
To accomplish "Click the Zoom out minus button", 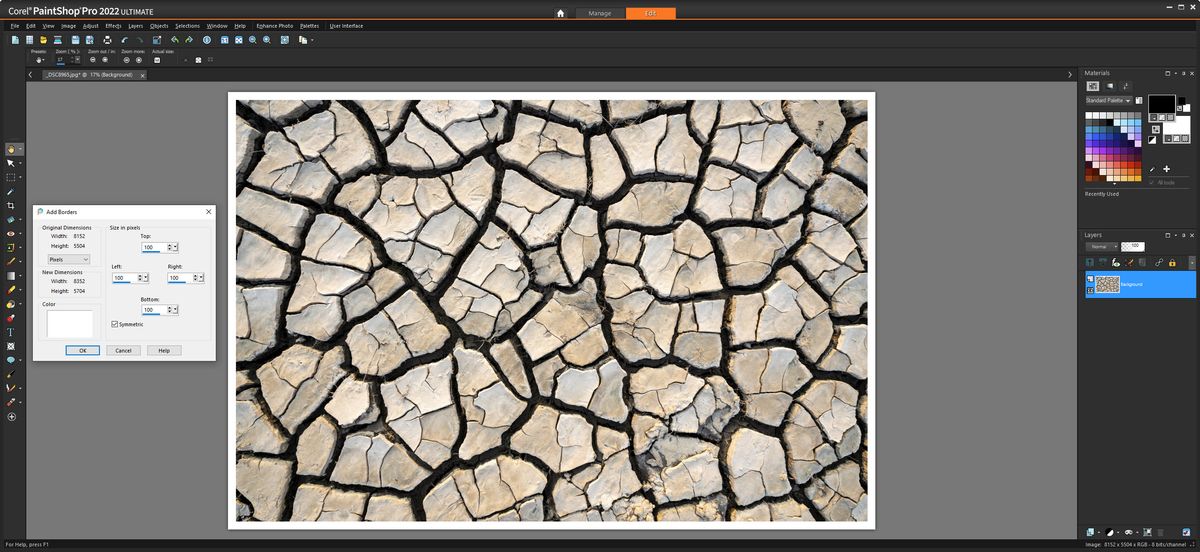I will tap(92, 60).
